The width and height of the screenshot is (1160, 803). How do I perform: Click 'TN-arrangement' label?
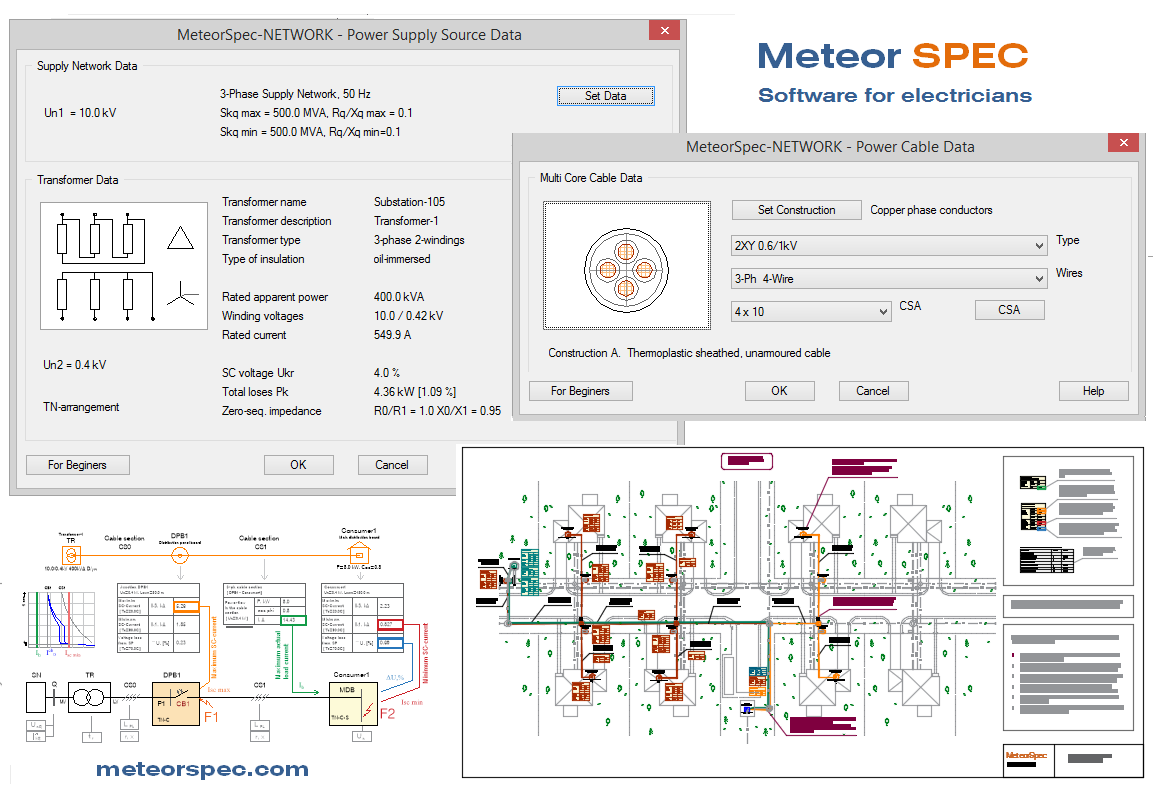point(81,407)
